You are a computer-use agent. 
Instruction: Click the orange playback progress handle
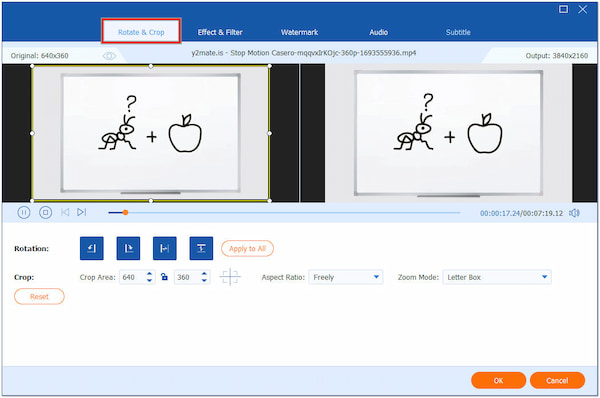click(125, 212)
